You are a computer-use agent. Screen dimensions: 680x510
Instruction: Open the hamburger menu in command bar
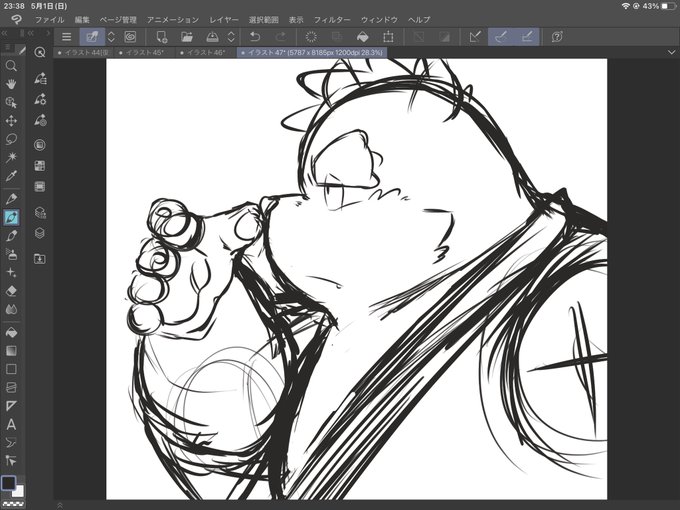tap(66, 37)
